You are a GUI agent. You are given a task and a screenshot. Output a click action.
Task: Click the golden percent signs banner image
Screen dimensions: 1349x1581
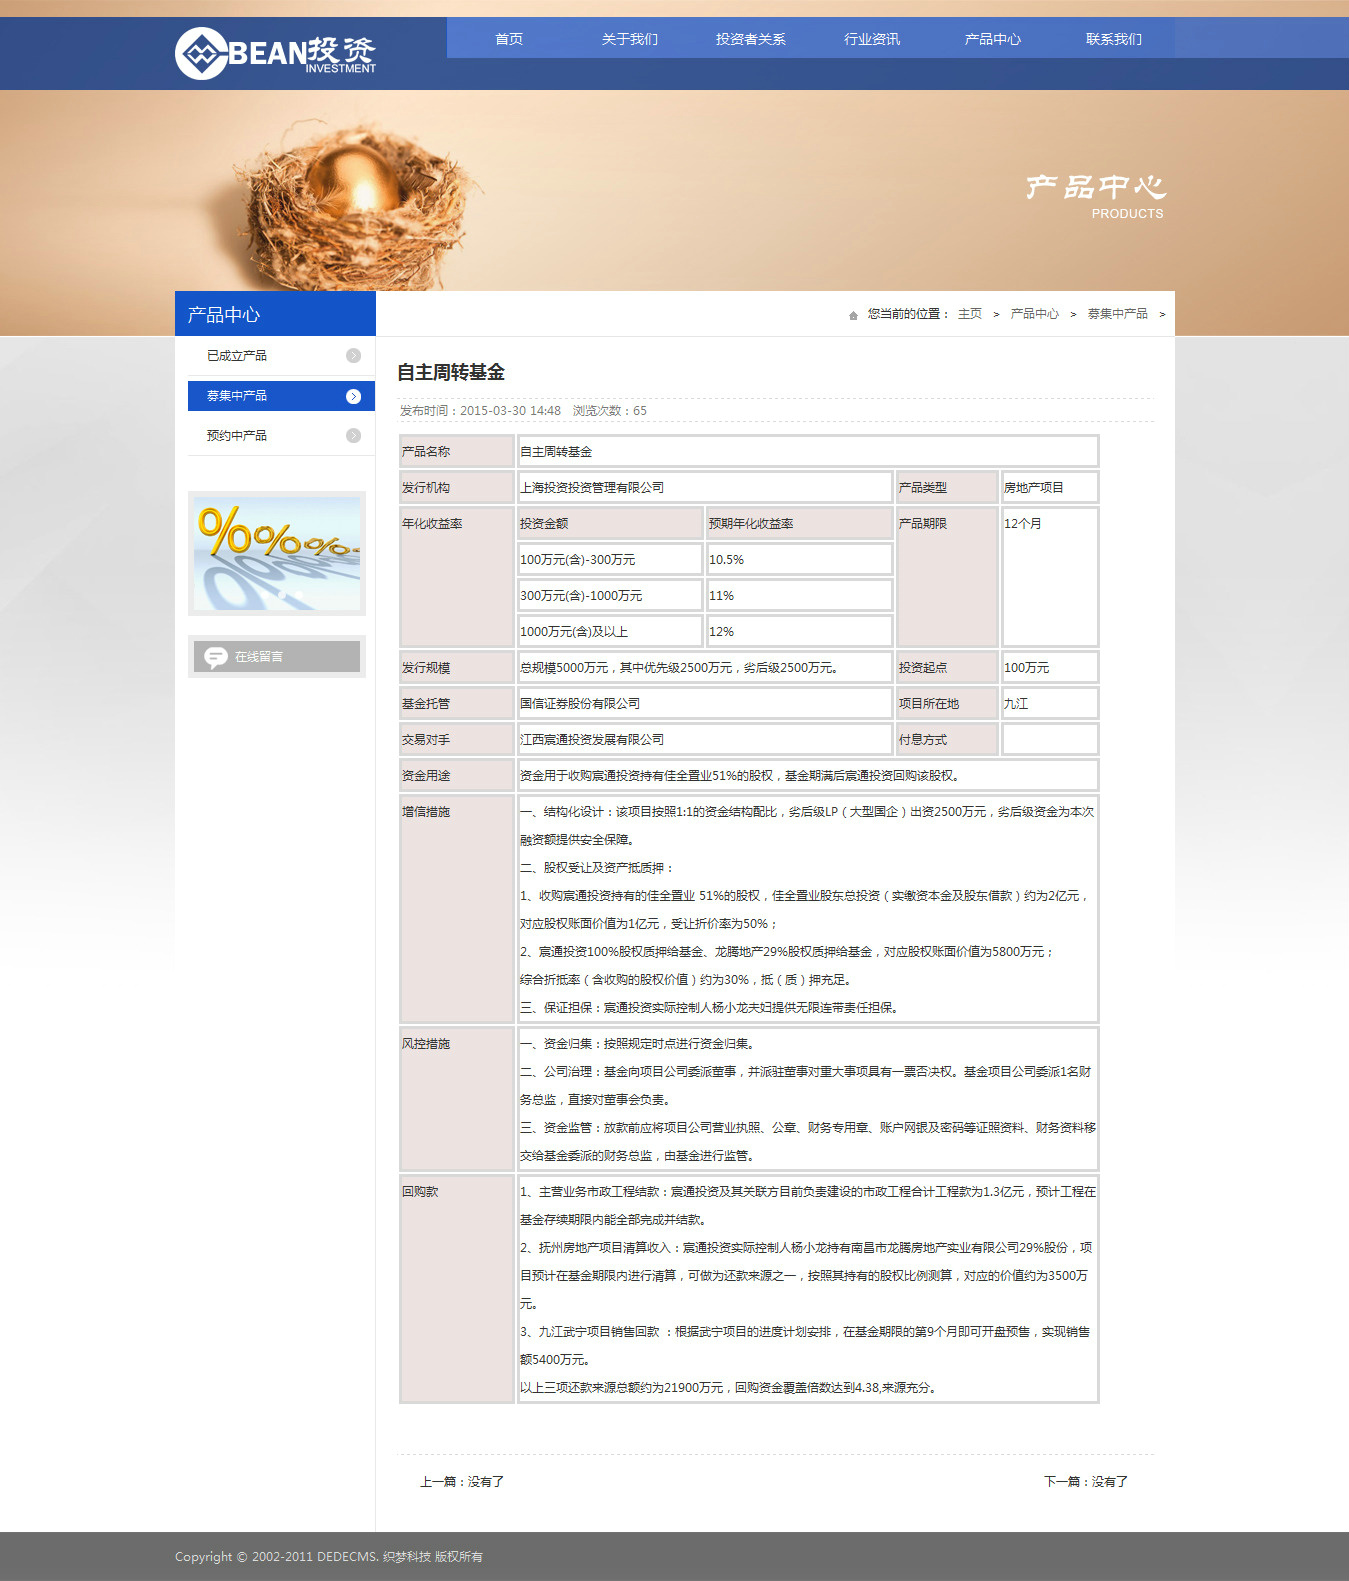(277, 554)
